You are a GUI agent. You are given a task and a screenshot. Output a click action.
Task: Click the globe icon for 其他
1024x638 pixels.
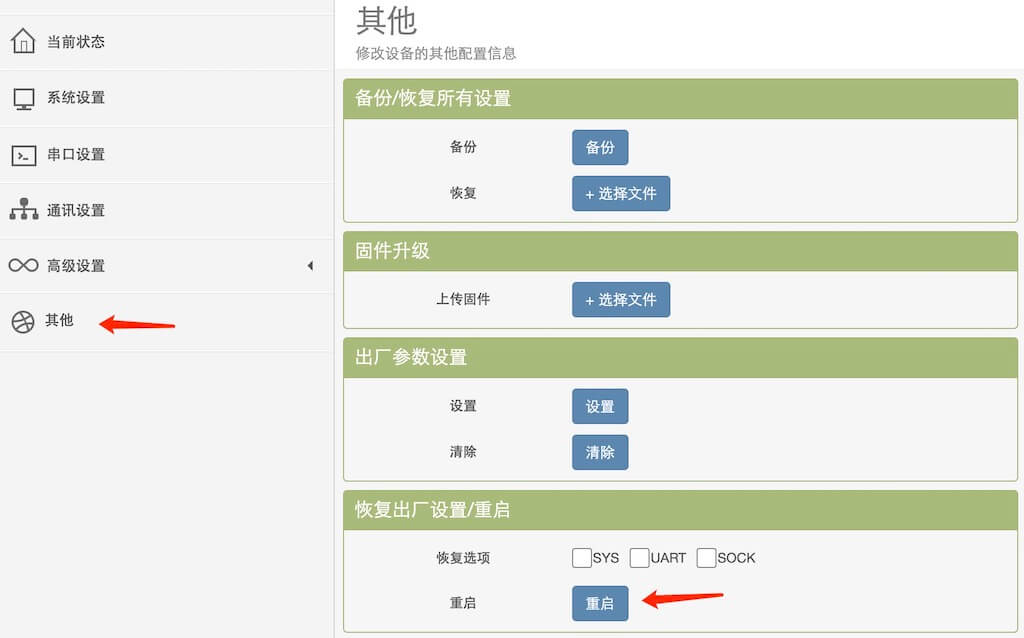(x=23, y=321)
